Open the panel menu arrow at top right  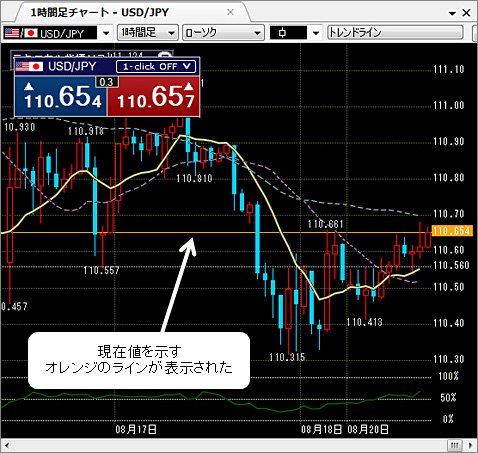click(452, 13)
